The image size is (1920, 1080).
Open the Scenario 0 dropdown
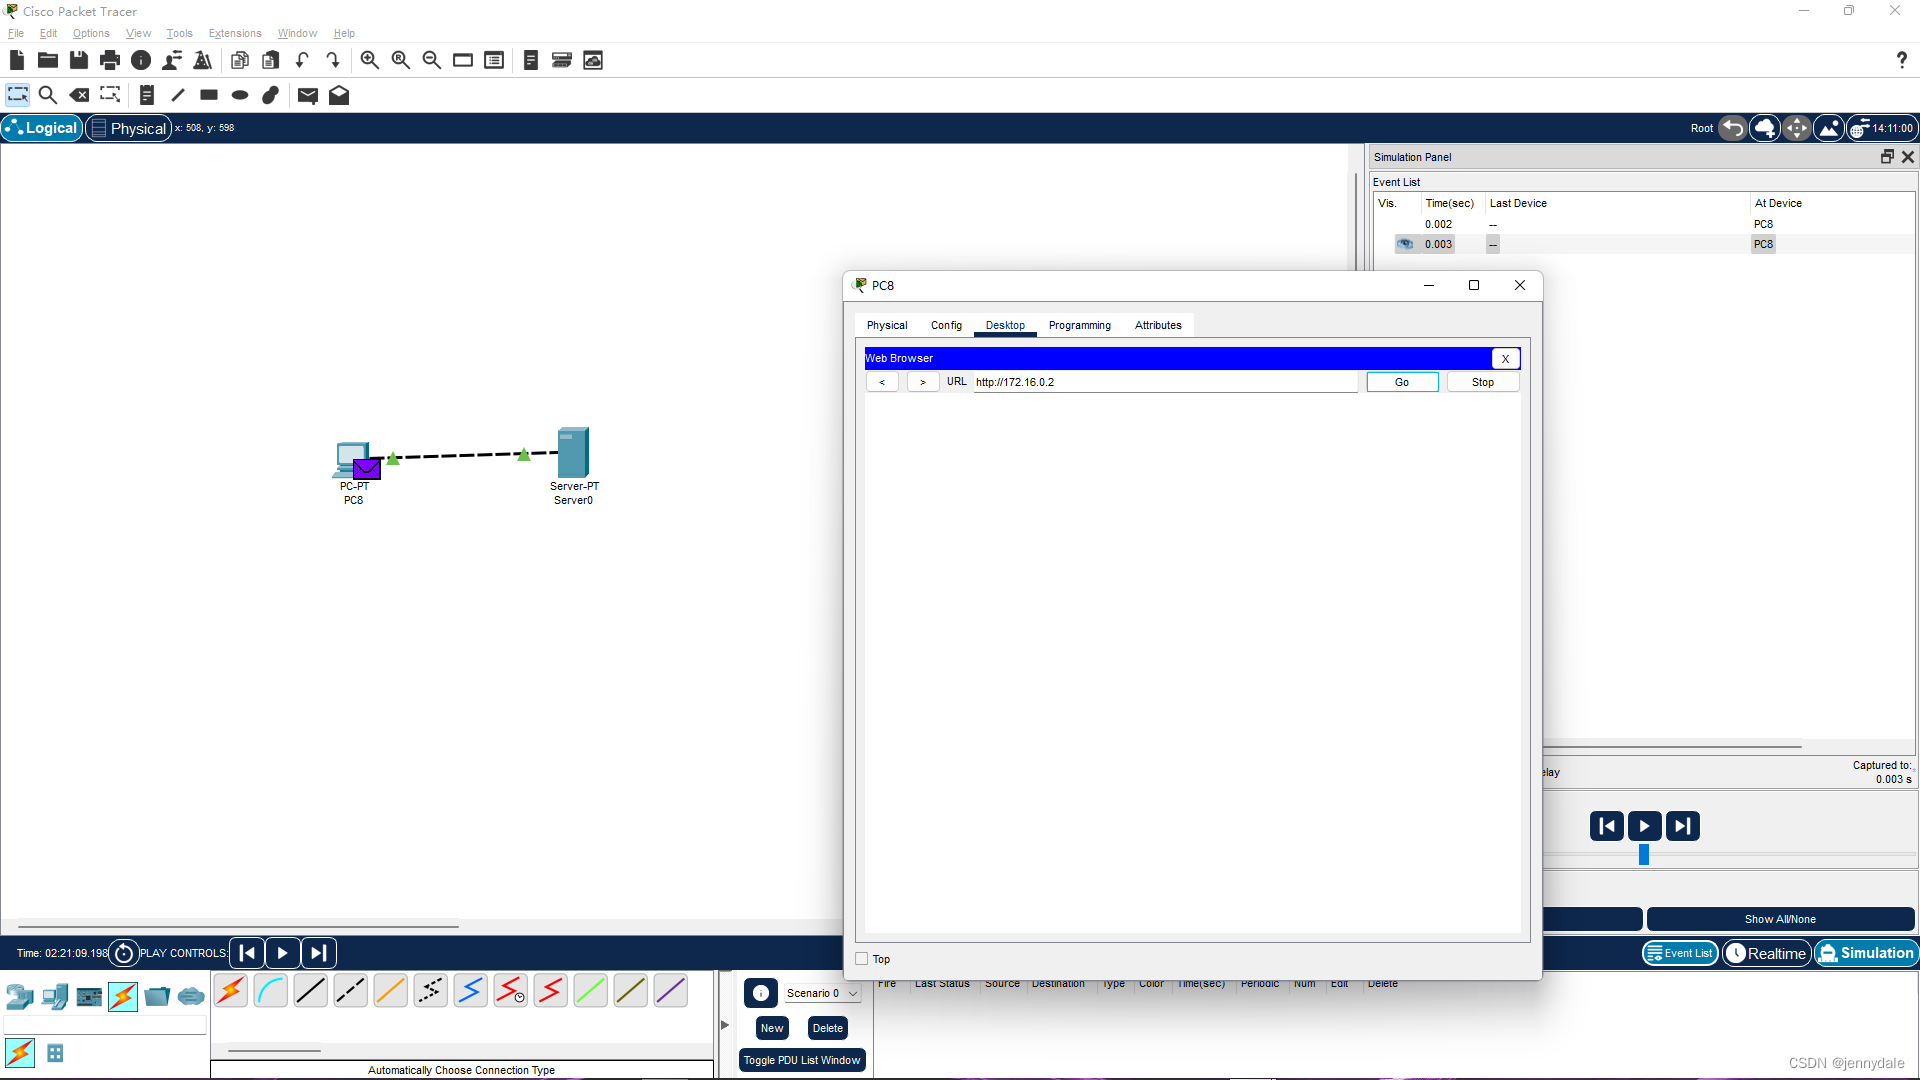[822, 993]
